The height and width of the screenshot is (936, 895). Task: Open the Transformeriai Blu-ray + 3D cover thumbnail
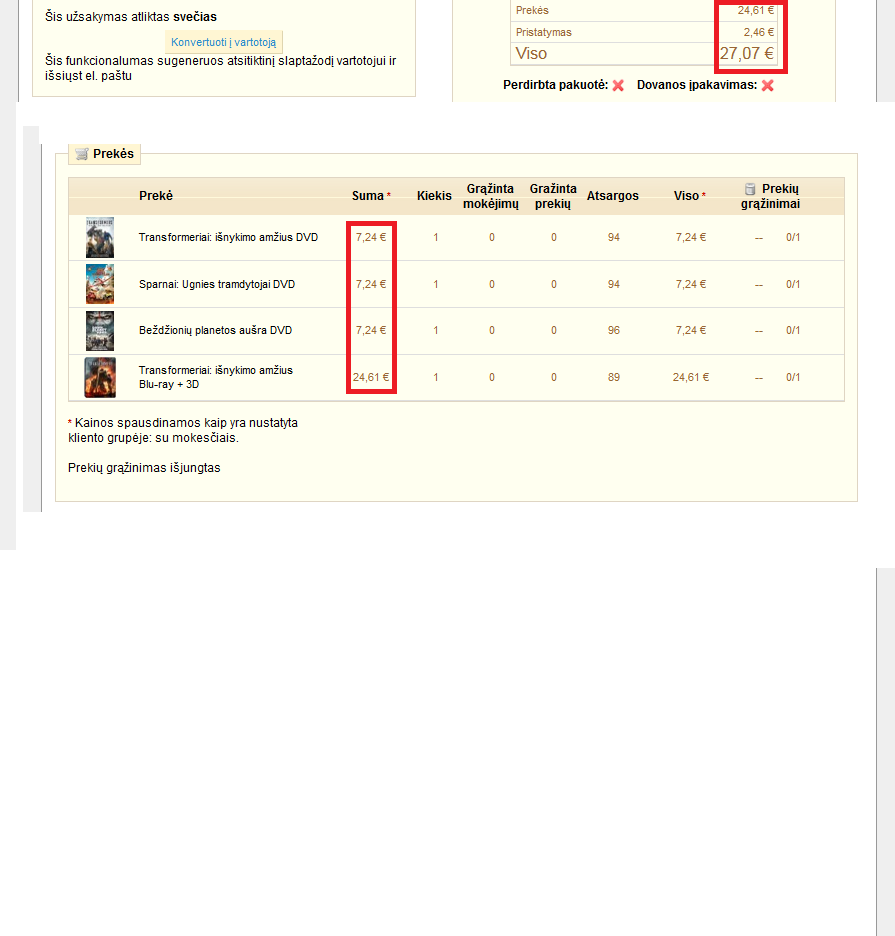click(x=100, y=377)
